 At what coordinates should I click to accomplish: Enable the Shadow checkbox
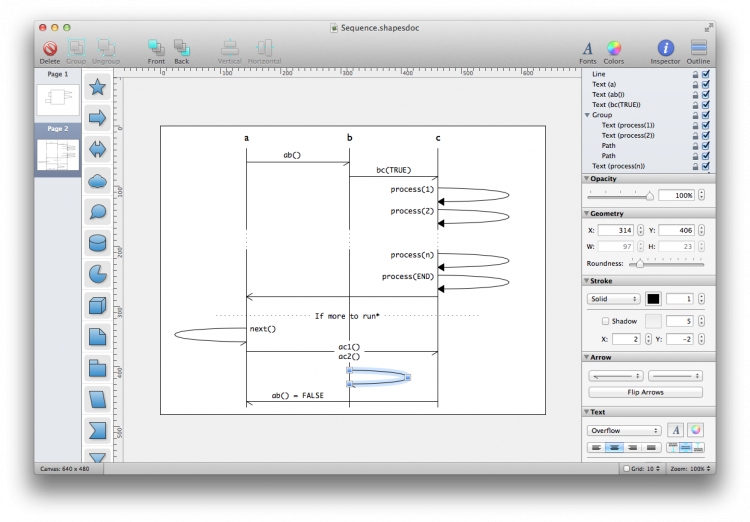click(x=605, y=321)
